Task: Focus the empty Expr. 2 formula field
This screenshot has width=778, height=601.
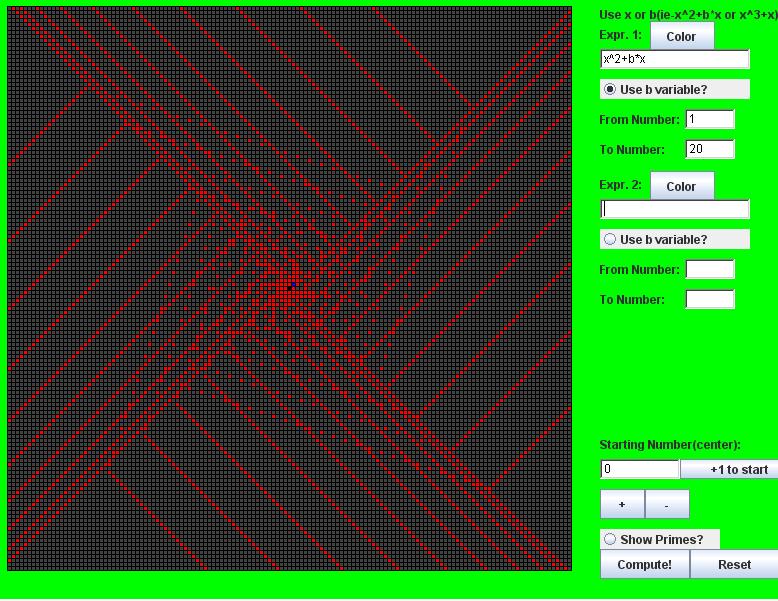Action: tap(675, 209)
